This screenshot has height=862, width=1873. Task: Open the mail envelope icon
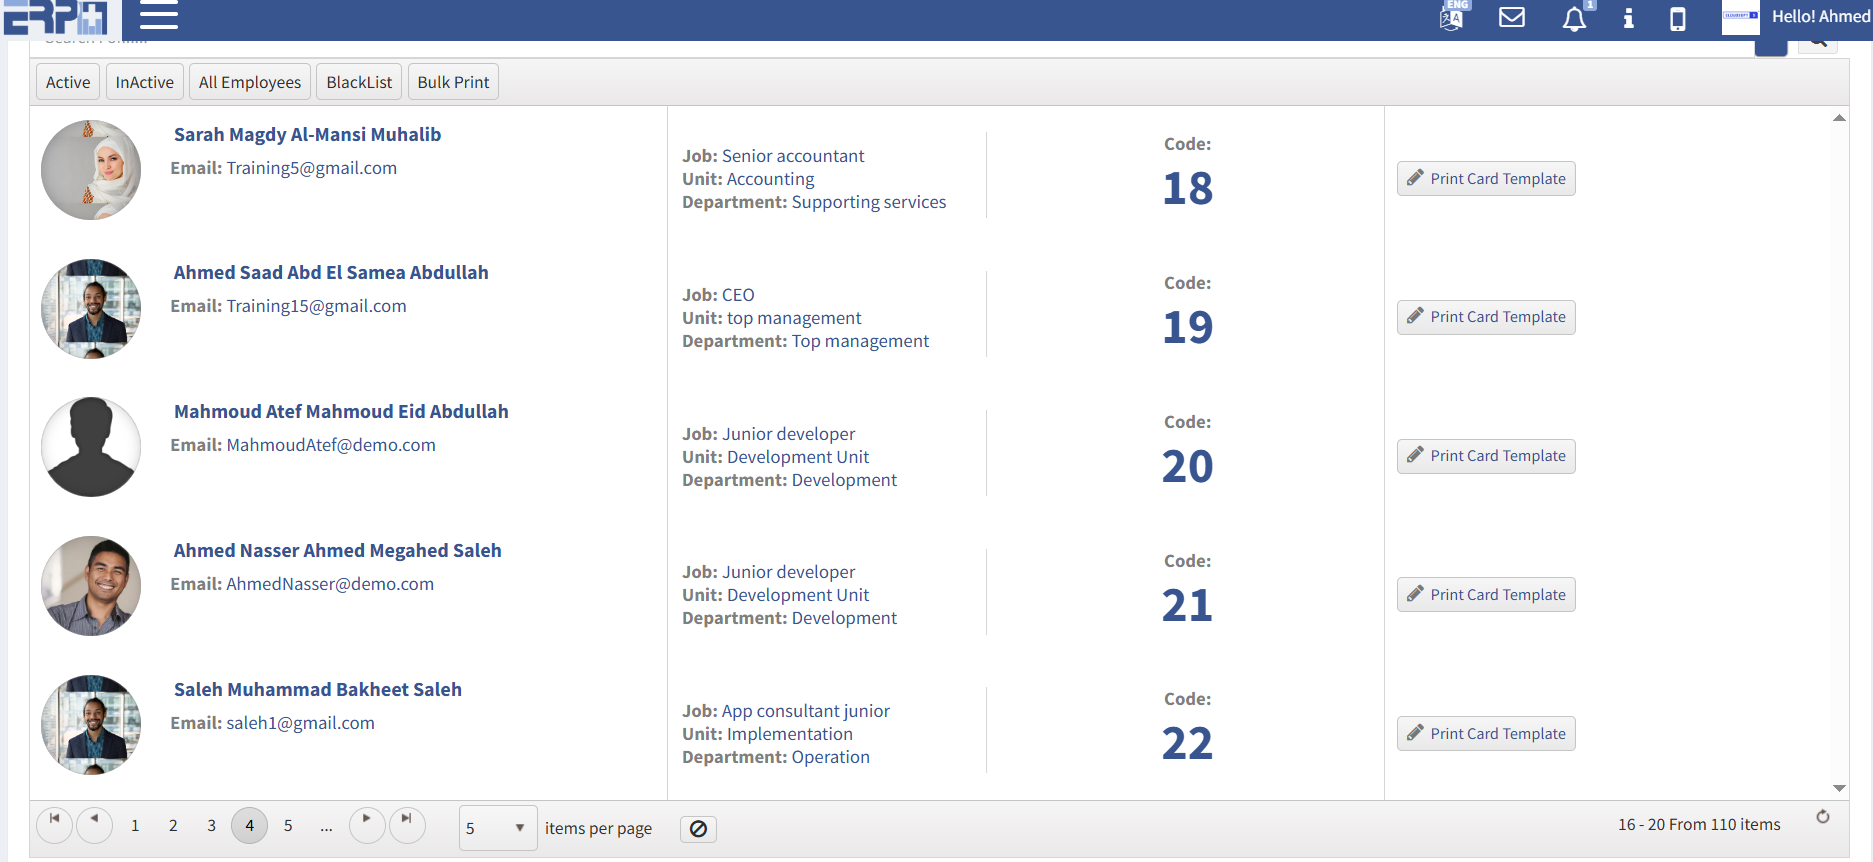click(1512, 17)
